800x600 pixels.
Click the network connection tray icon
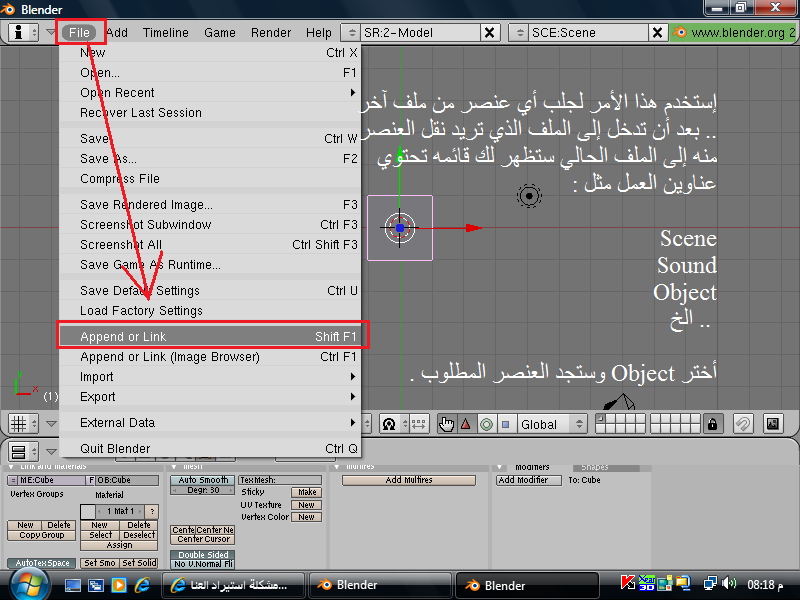(x=710, y=583)
